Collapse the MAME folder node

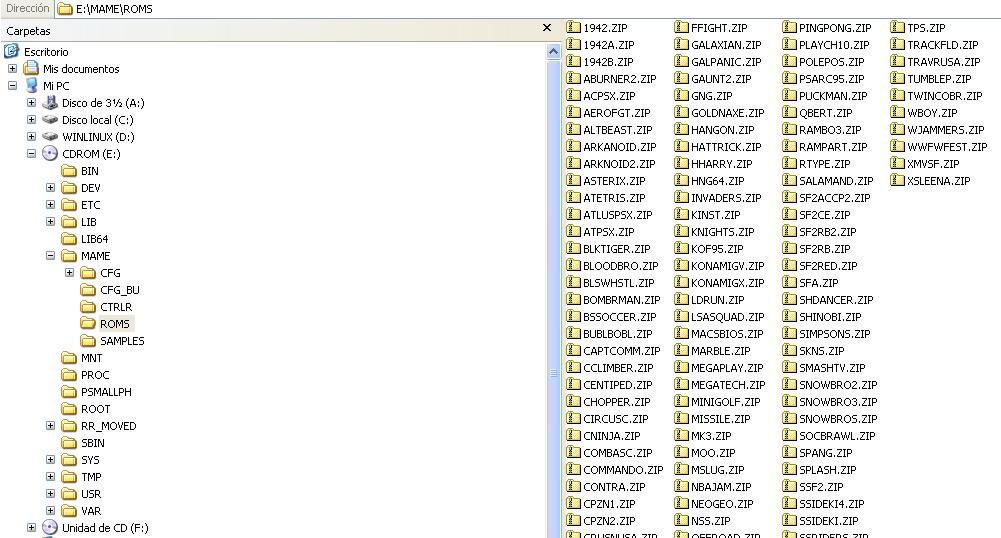[x=50, y=255]
